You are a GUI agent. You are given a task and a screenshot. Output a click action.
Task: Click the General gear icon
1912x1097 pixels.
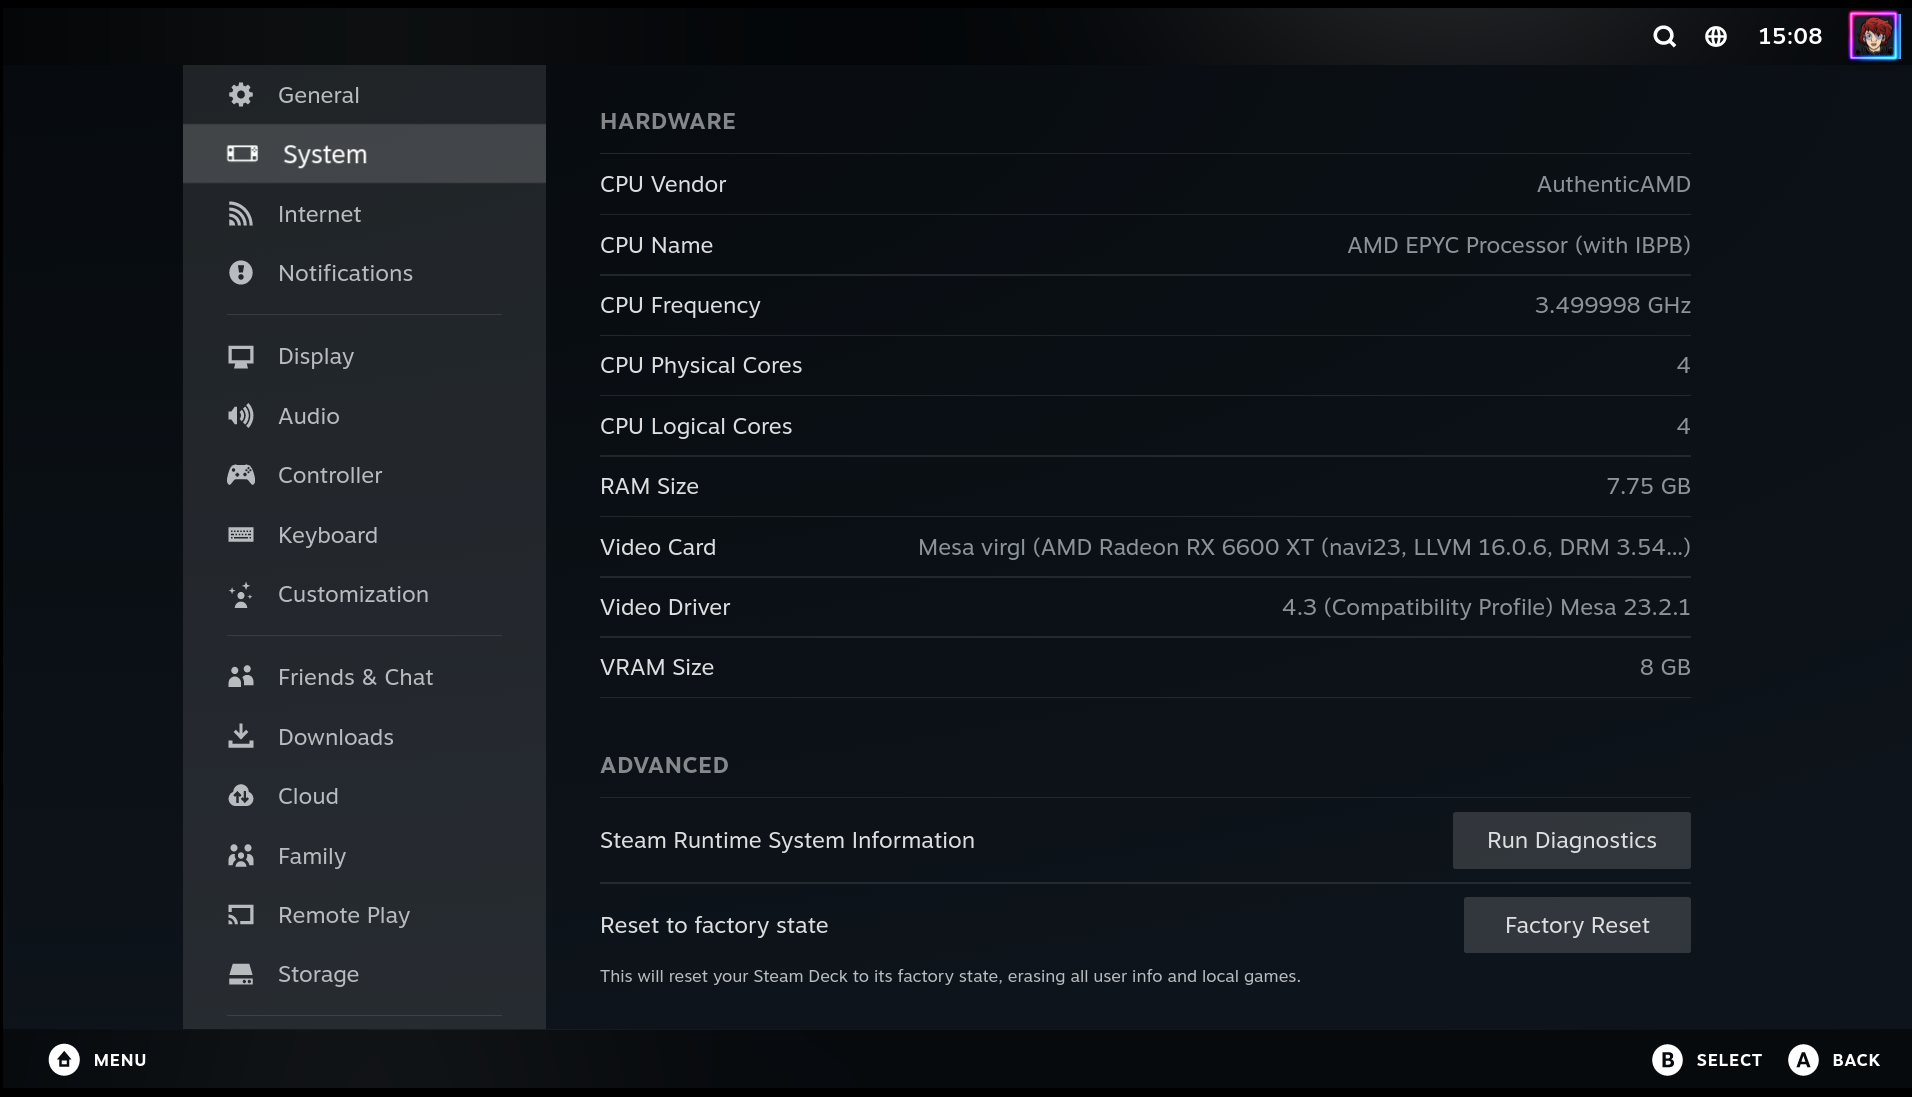tap(241, 95)
